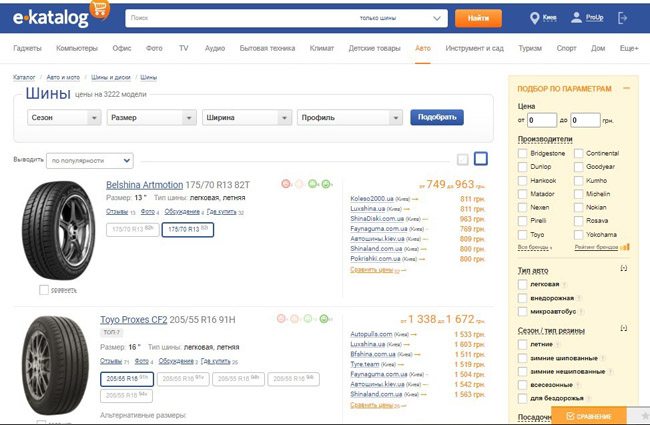
Task: Open Отзывы reviews link for Toyo Proxes
Action: [x=111, y=362]
